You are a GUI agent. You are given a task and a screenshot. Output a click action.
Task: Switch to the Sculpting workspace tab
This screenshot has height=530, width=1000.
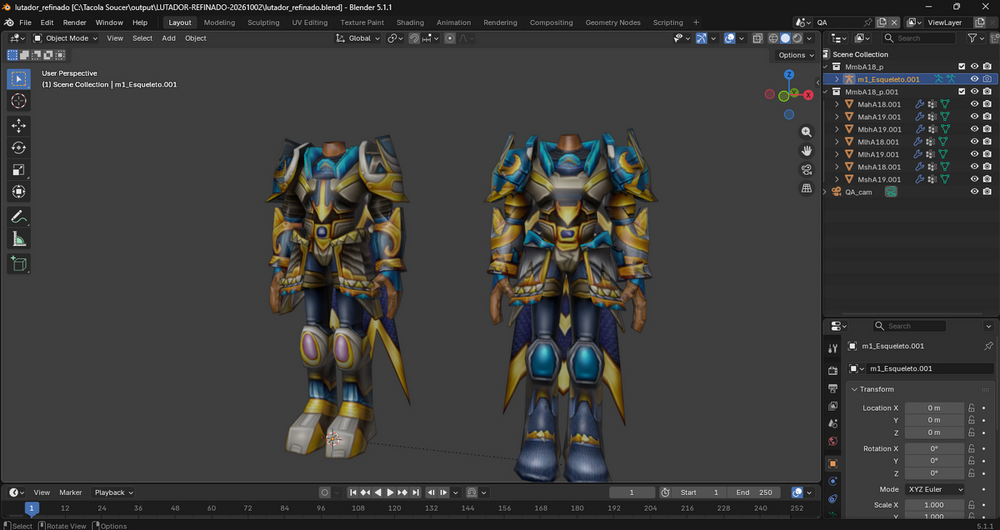click(263, 22)
